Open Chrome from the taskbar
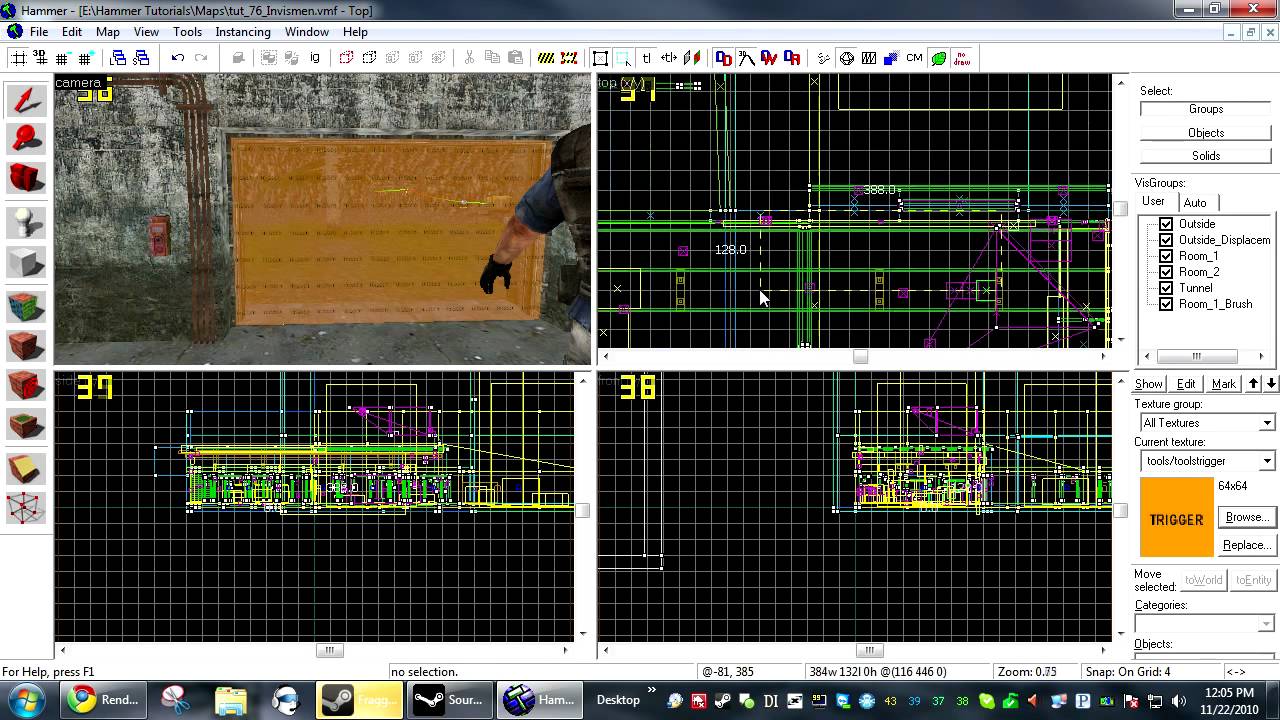Viewport: 1280px width, 720px height. coord(104,700)
